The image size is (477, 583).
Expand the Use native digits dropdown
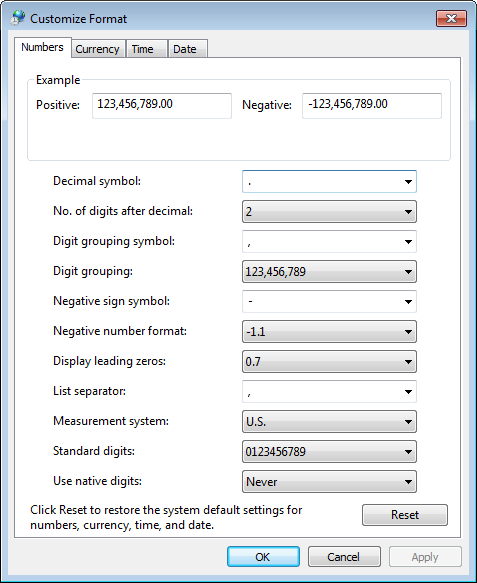pos(329,482)
